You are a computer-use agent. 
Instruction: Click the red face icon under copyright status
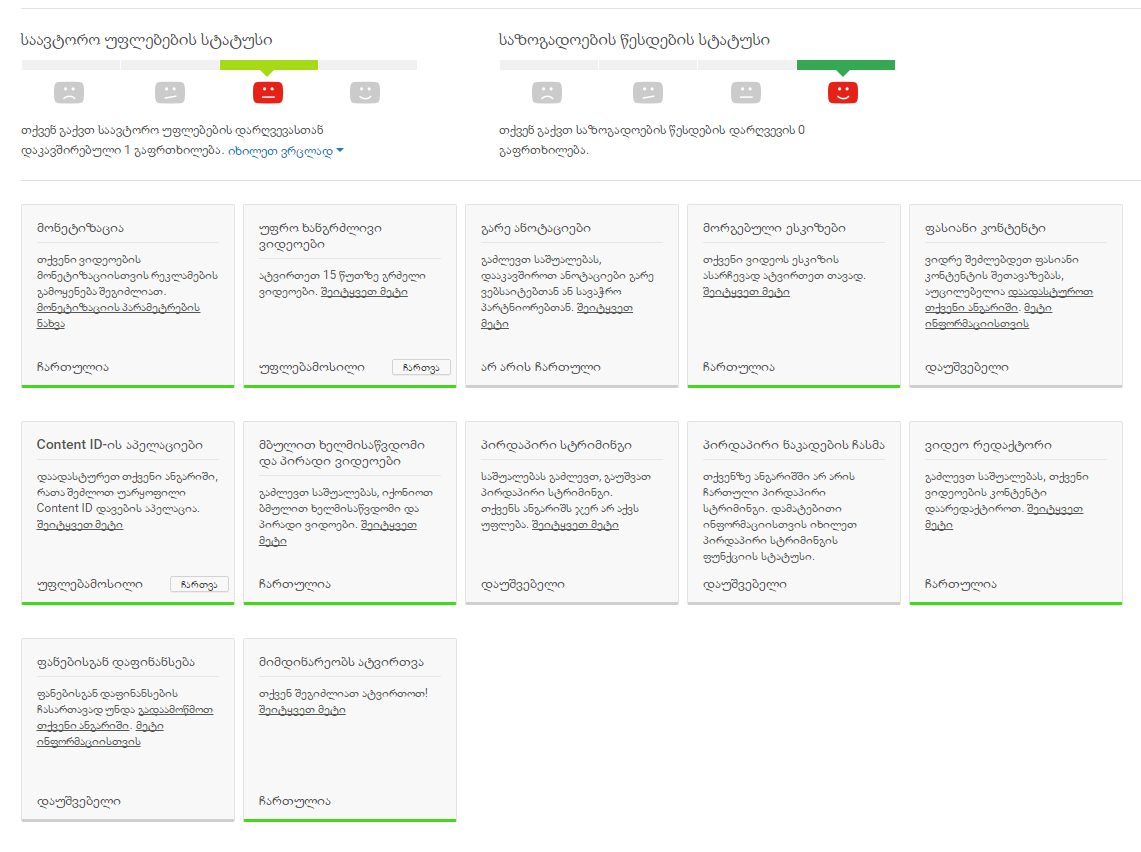point(268,93)
